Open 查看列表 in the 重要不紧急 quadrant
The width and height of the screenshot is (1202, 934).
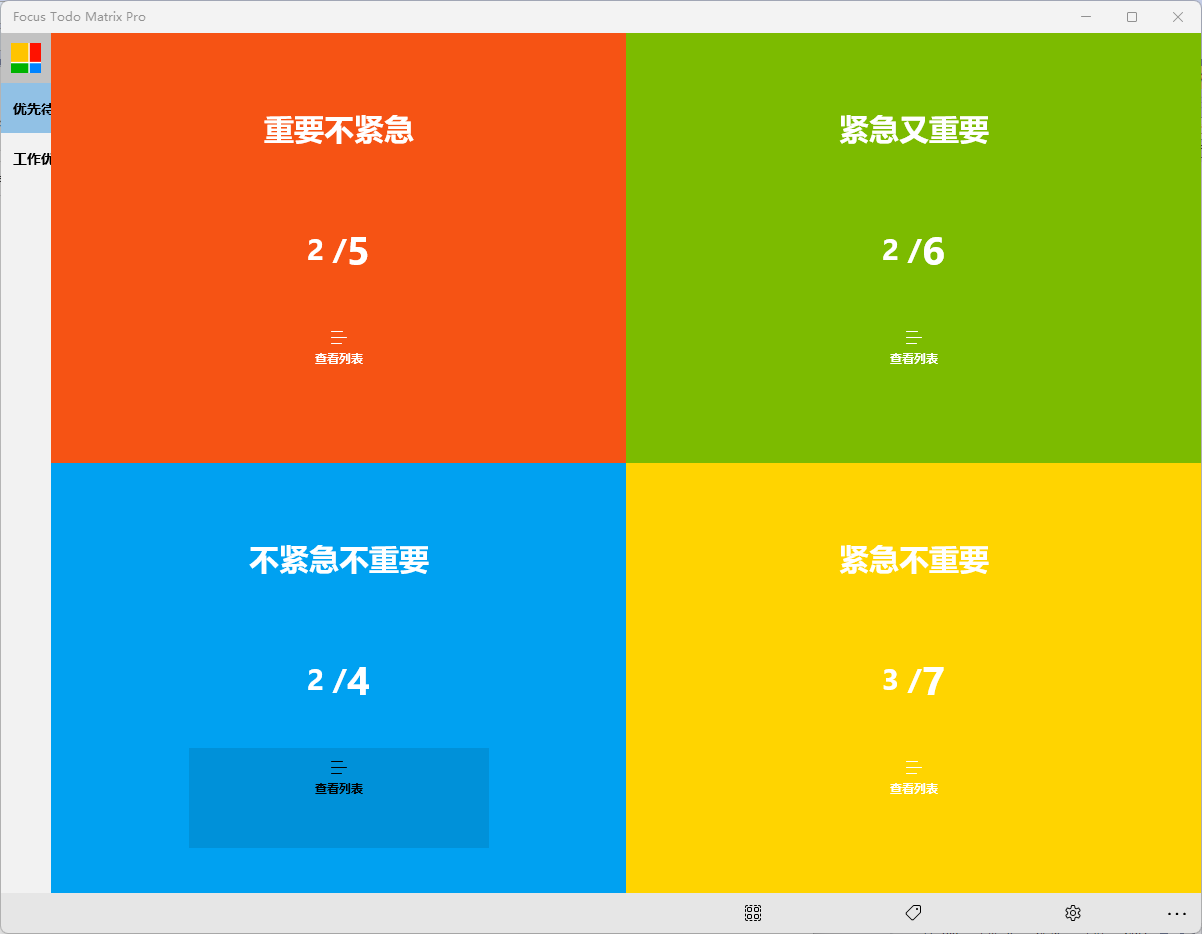(338, 357)
